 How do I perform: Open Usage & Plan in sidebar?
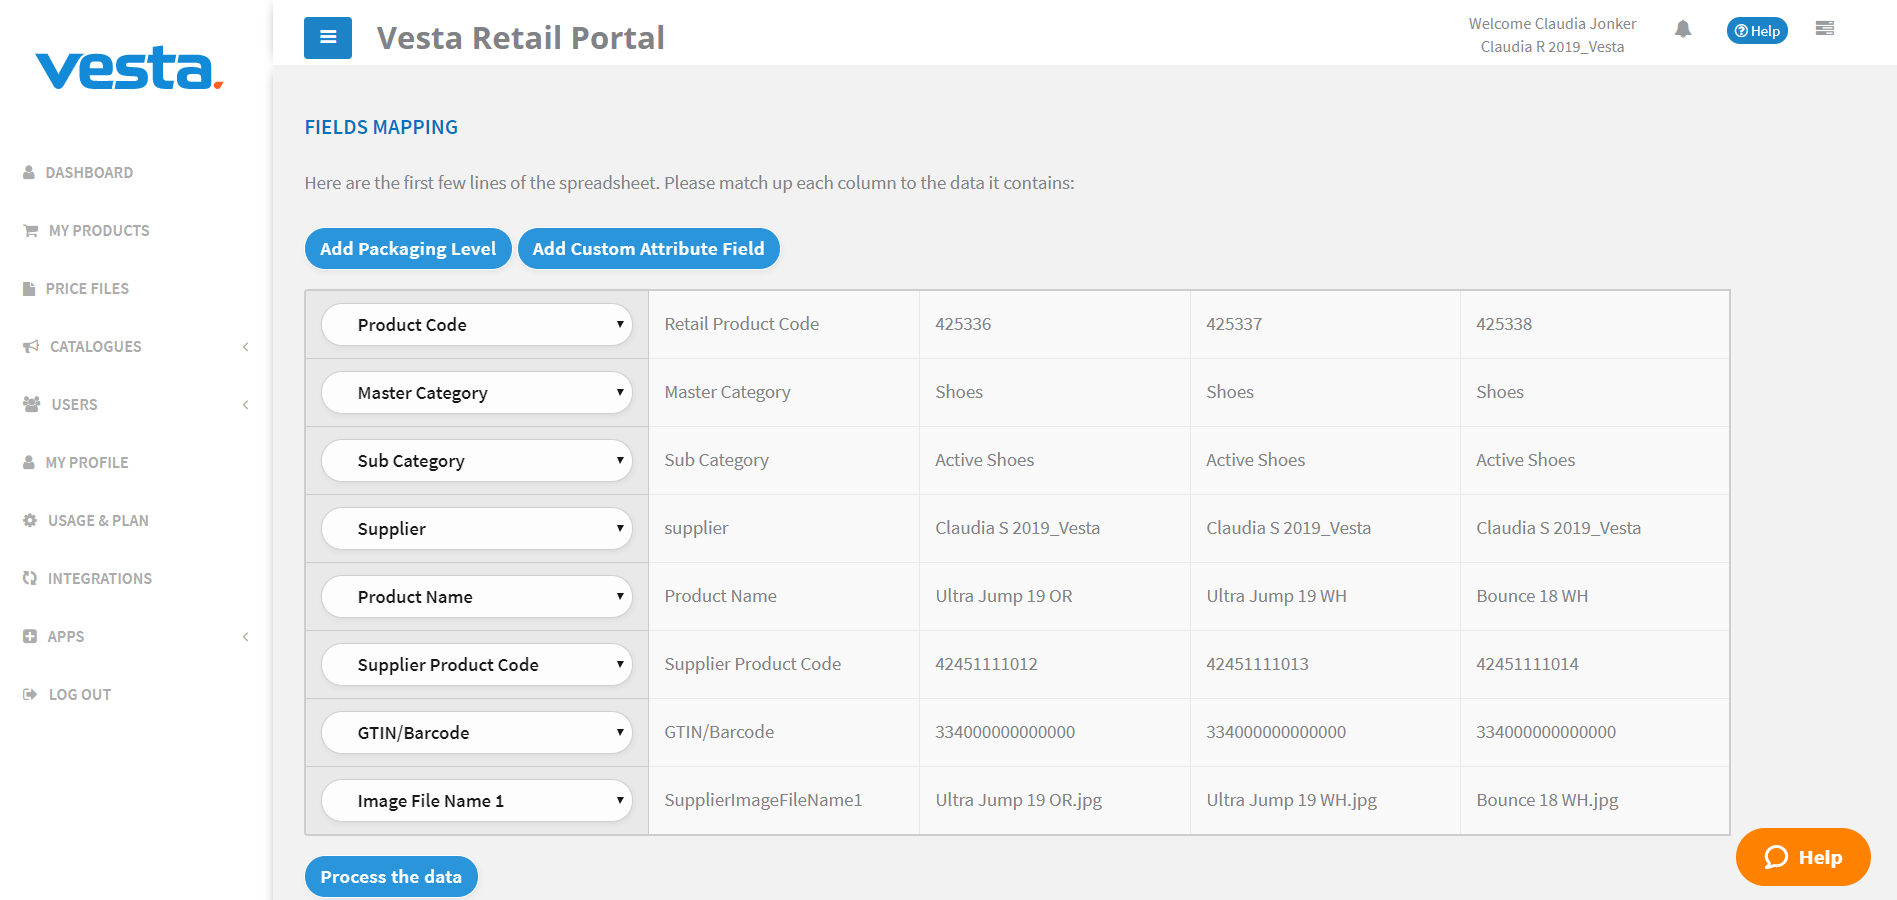coord(98,520)
